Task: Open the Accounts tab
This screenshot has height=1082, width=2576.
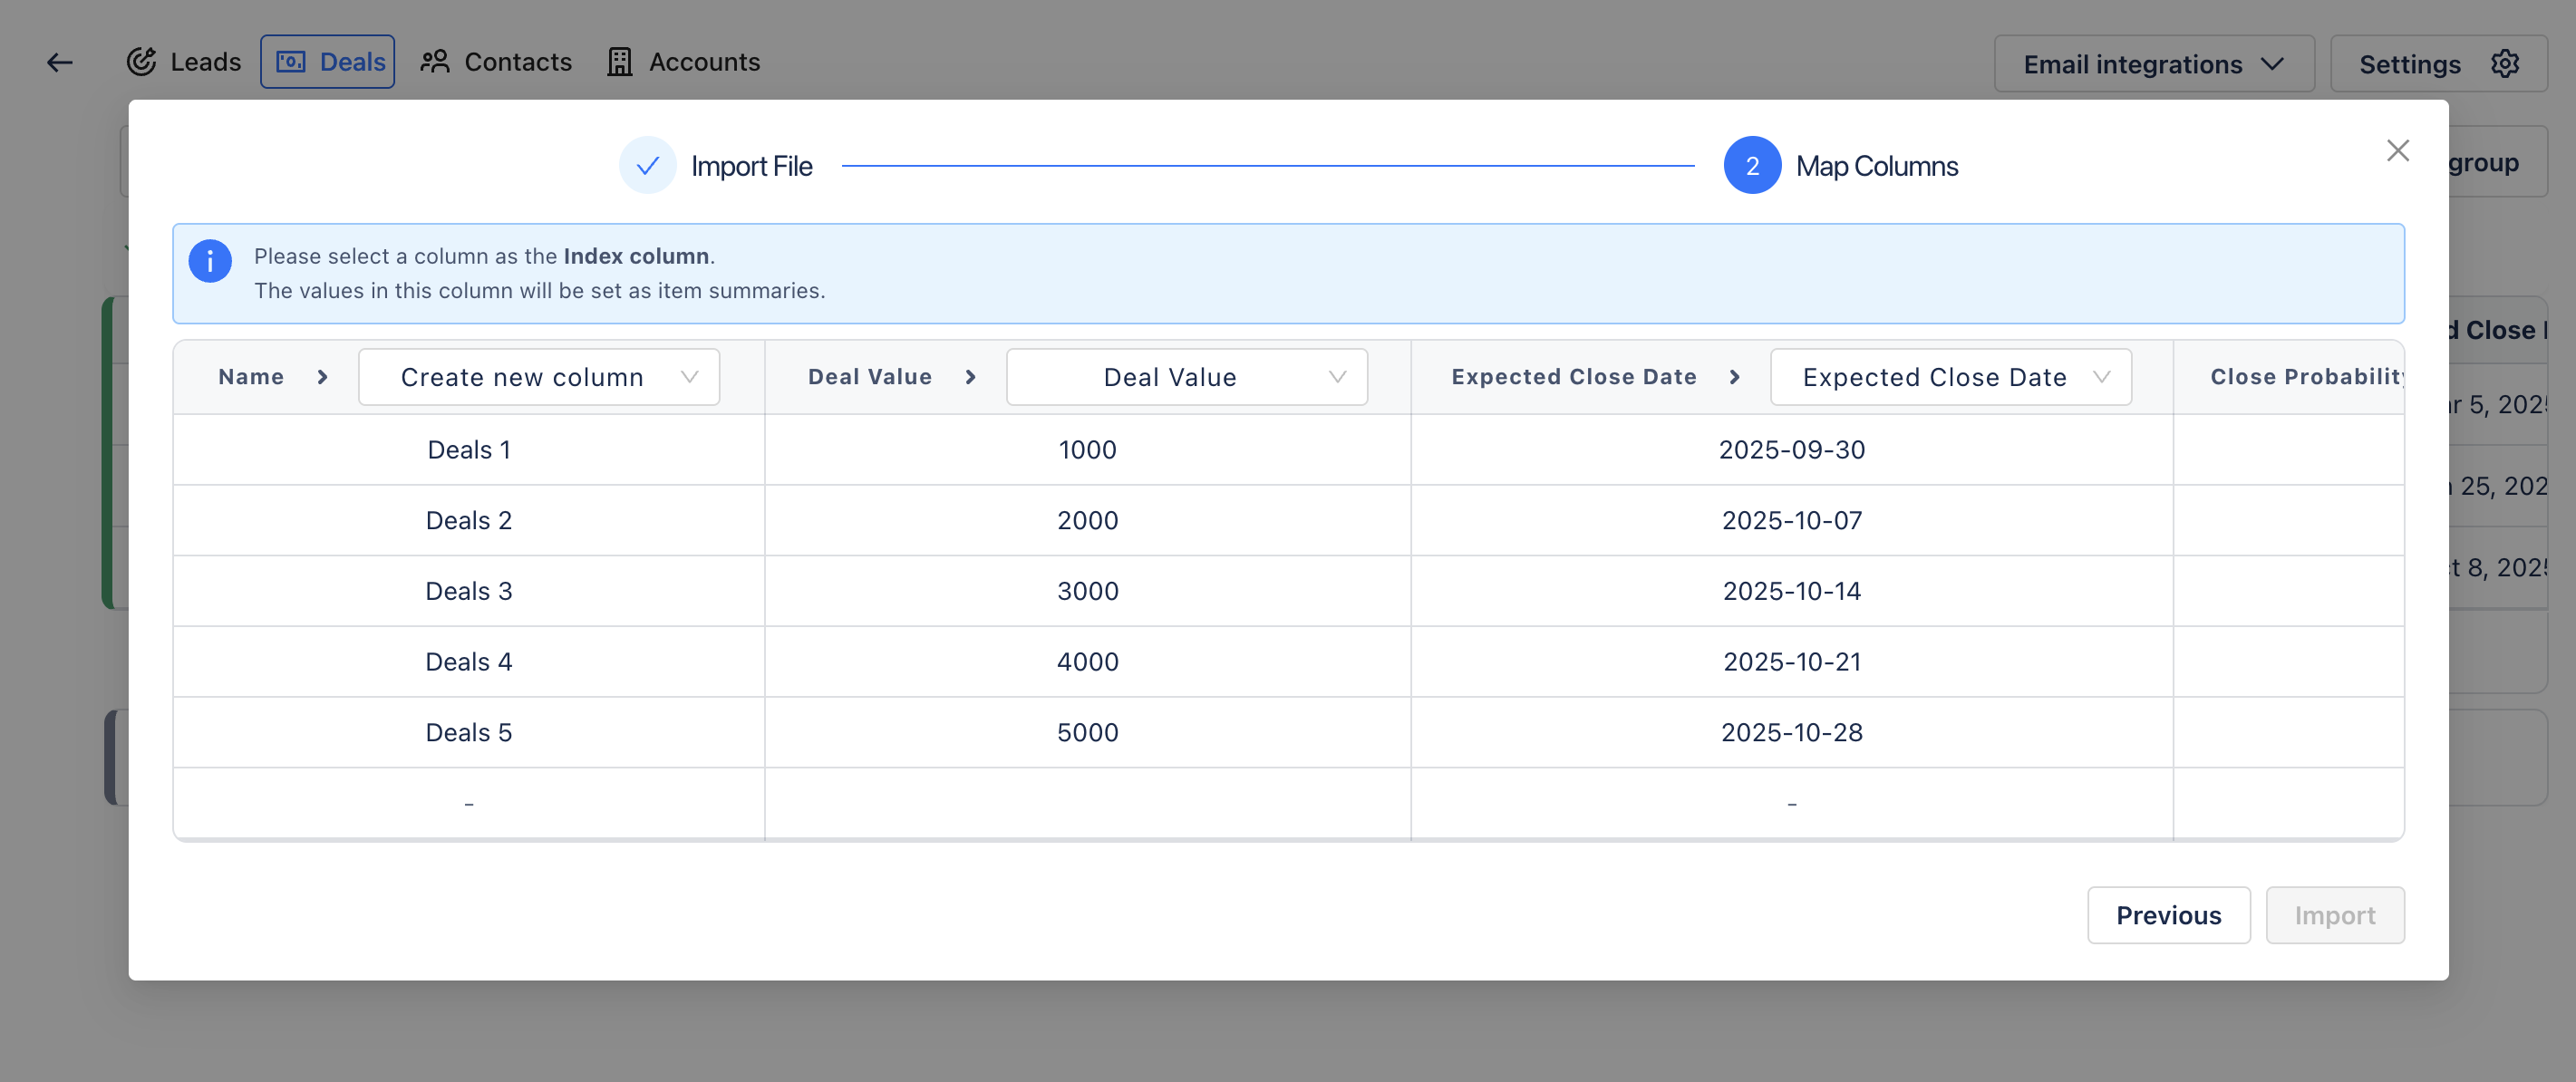Action: 684,62
